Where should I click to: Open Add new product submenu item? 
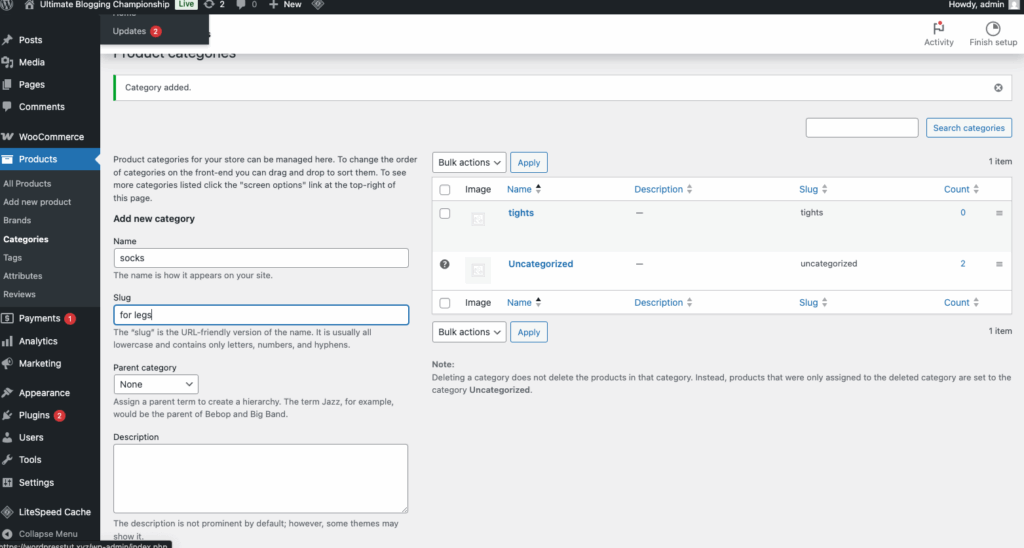[x=37, y=202]
